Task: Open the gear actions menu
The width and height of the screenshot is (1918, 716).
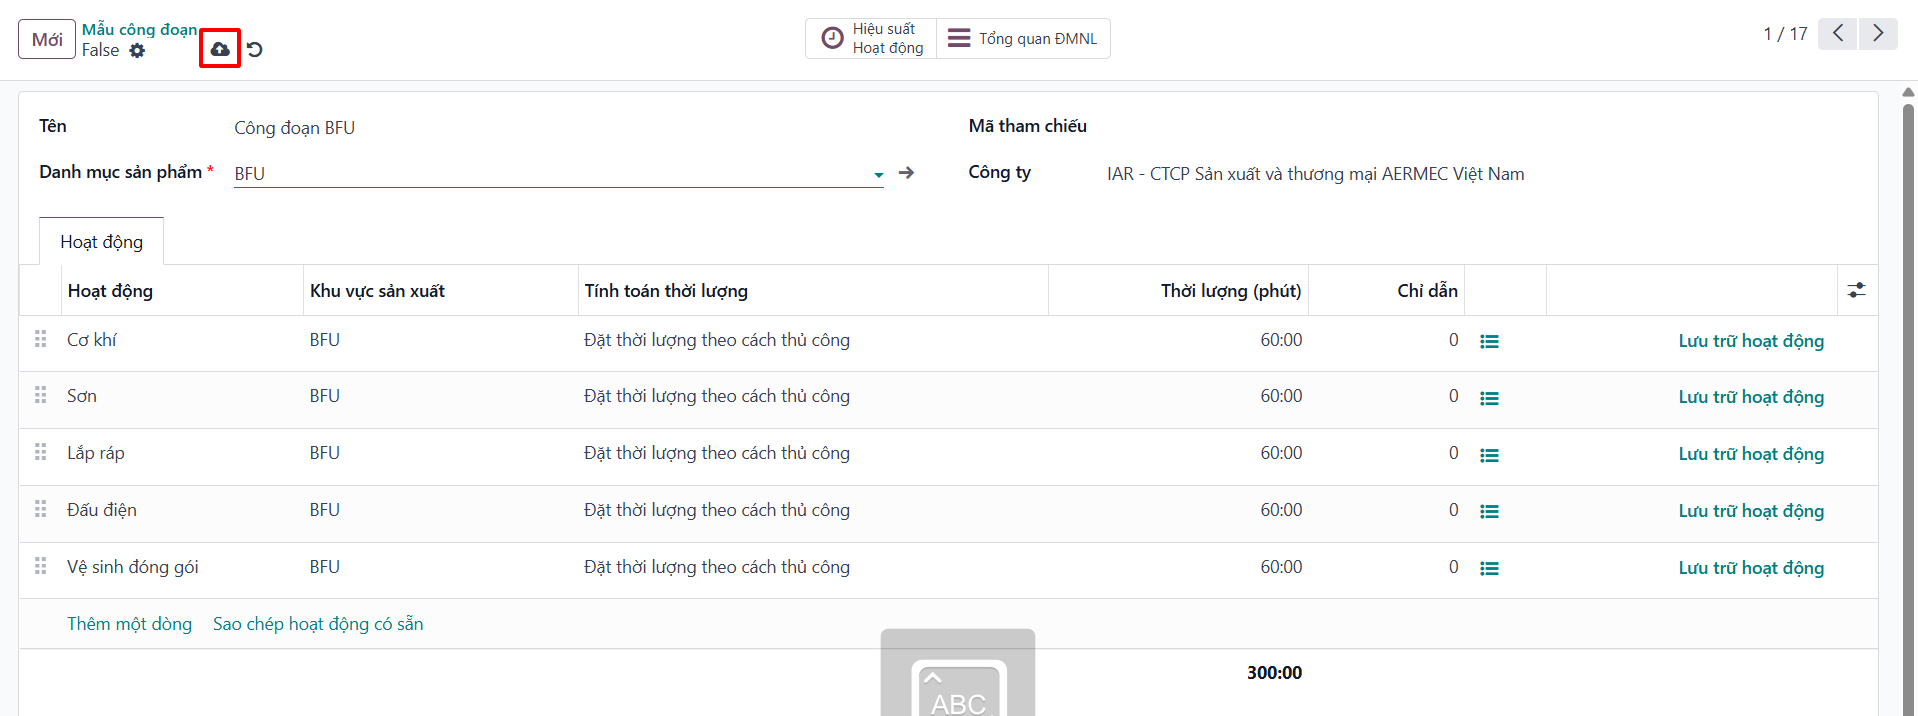Action: coord(137,51)
